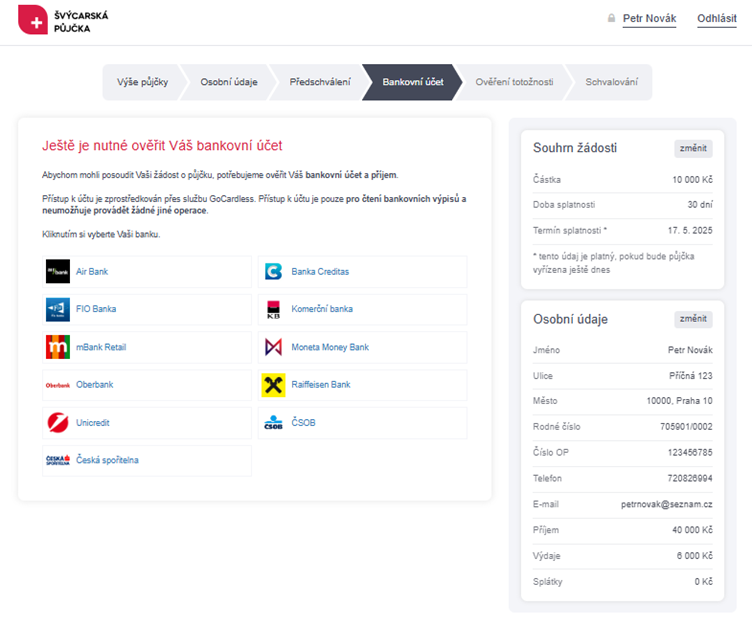Viewport: 752px width, 625px height.
Task: Open Ověření totožnosti step
Action: [x=514, y=82]
